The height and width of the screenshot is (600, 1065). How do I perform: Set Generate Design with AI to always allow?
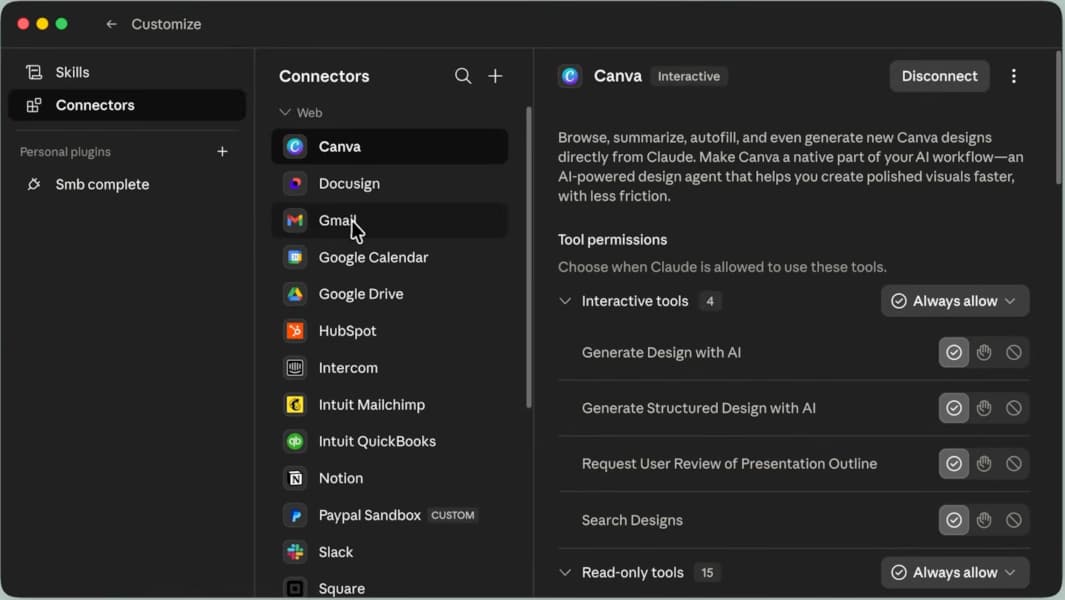(954, 353)
